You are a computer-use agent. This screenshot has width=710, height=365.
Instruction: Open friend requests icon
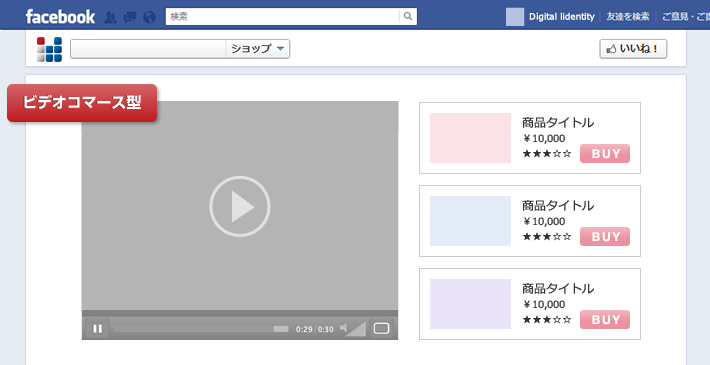click(x=110, y=17)
